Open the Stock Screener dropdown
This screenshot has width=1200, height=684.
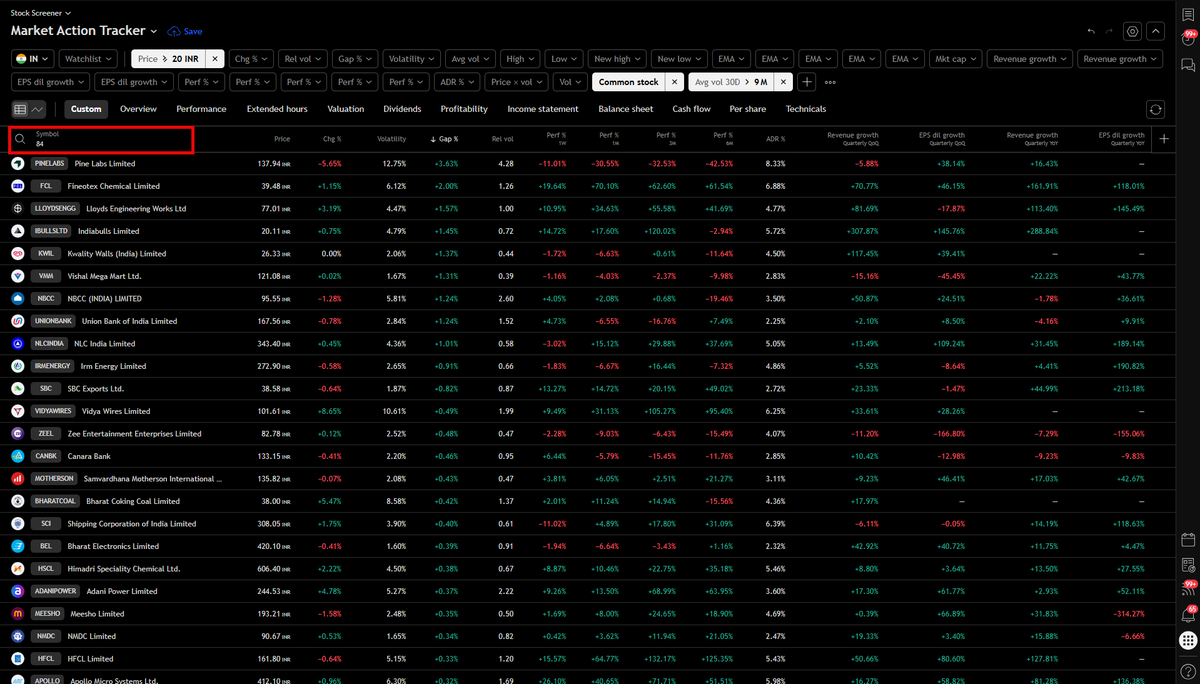(40, 13)
